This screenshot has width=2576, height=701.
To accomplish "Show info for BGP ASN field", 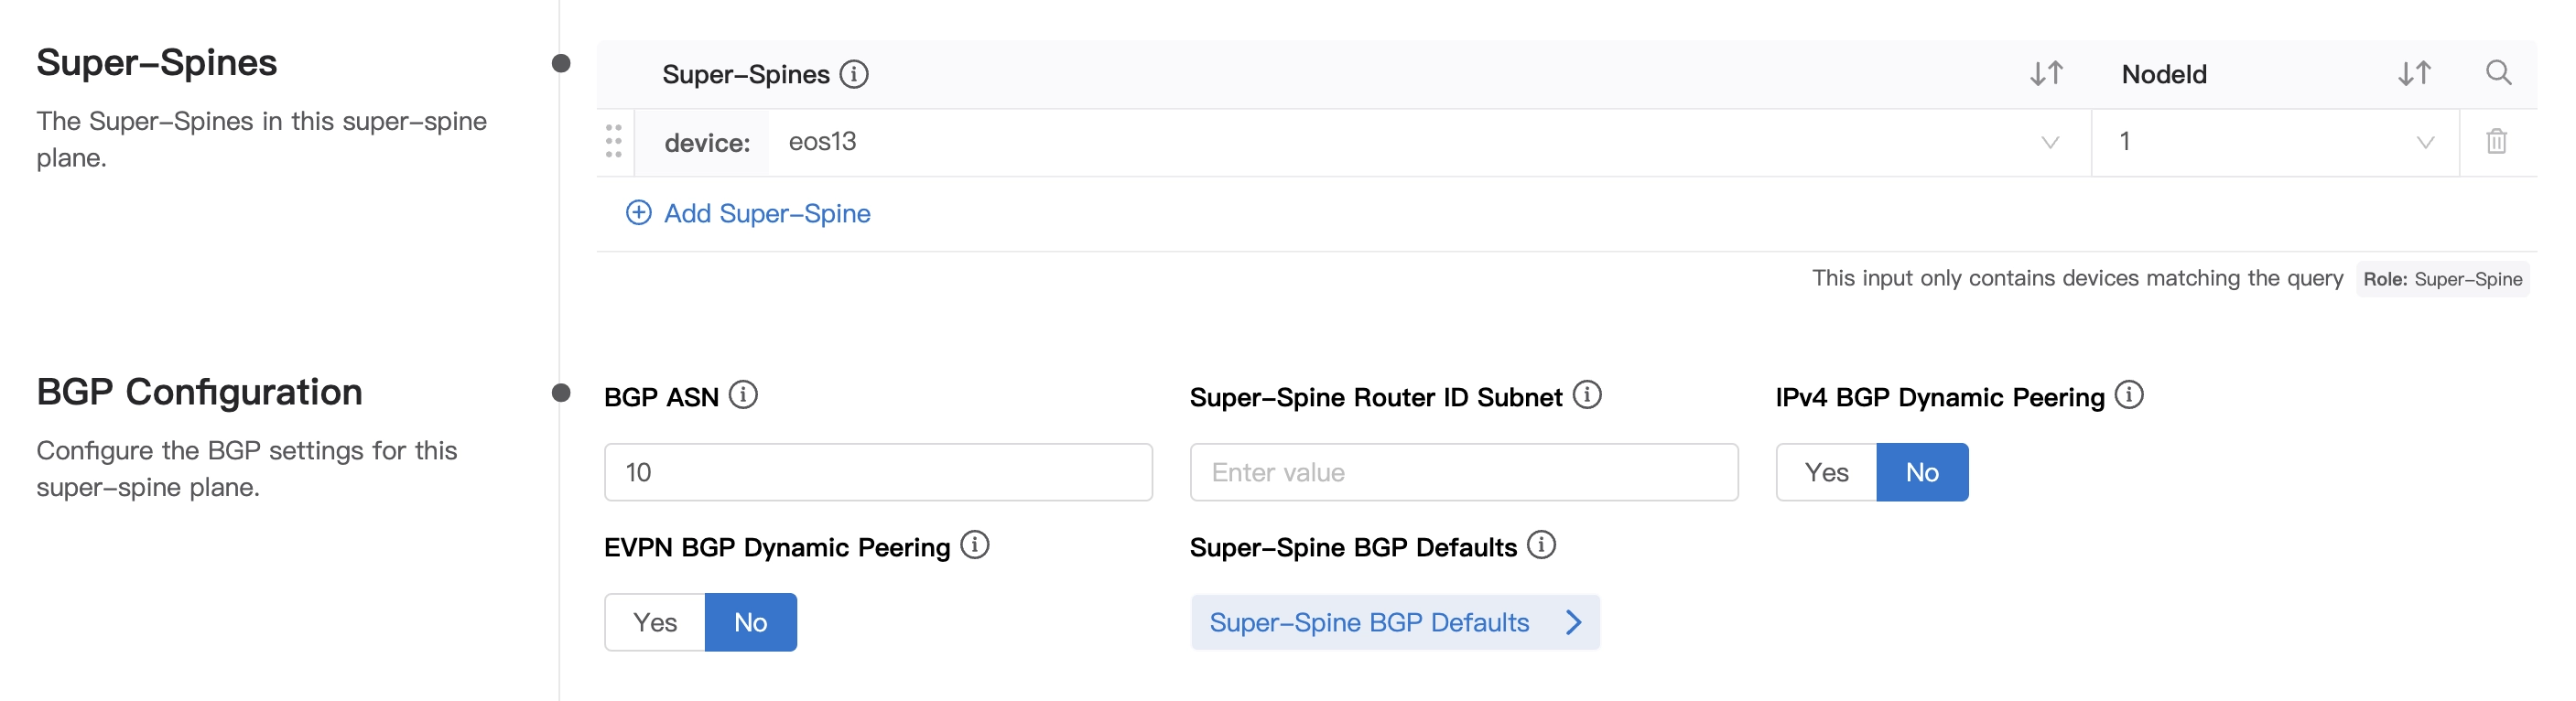I will 743,396.
